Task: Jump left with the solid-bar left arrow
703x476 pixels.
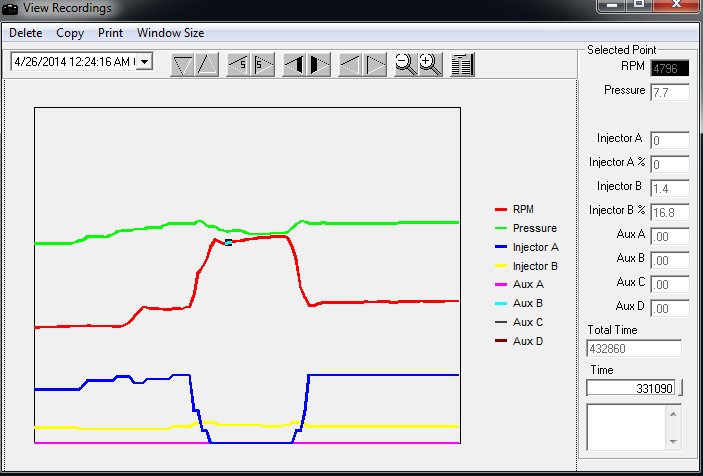Action: (x=294, y=65)
